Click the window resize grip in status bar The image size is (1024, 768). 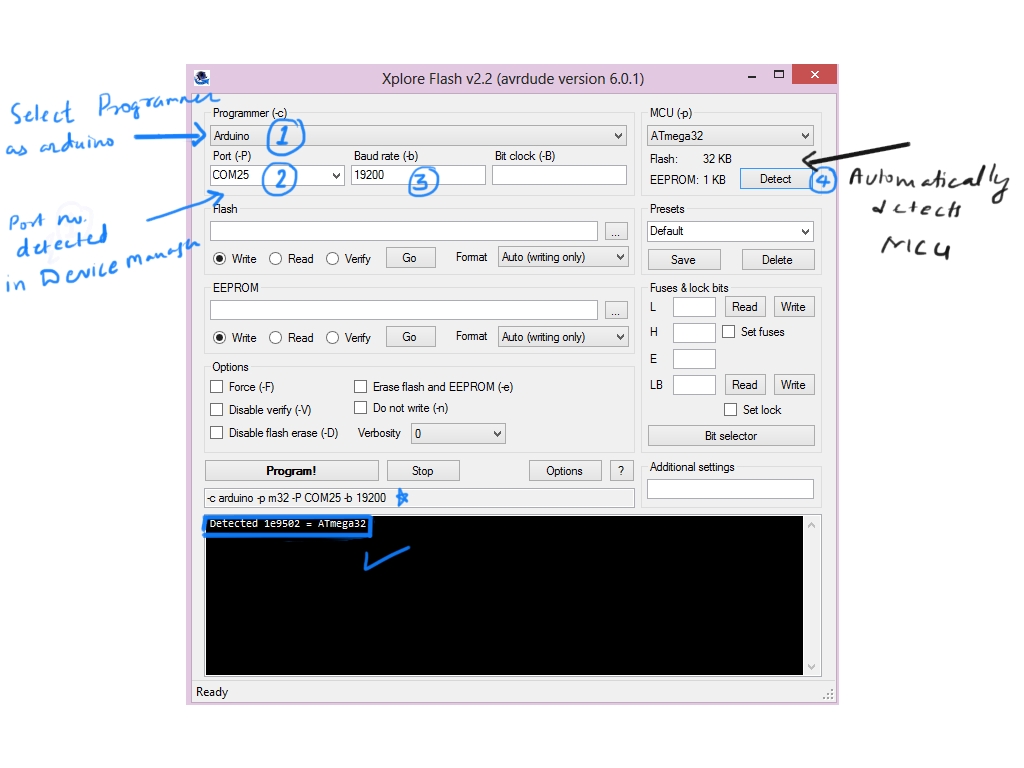(x=829, y=695)
